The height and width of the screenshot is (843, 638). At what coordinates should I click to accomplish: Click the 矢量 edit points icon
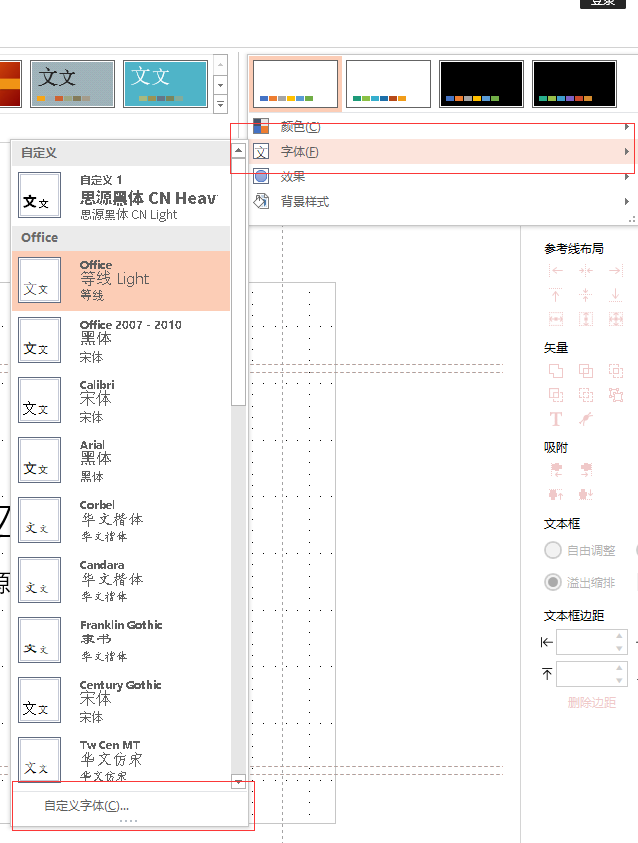pos(616,395)
